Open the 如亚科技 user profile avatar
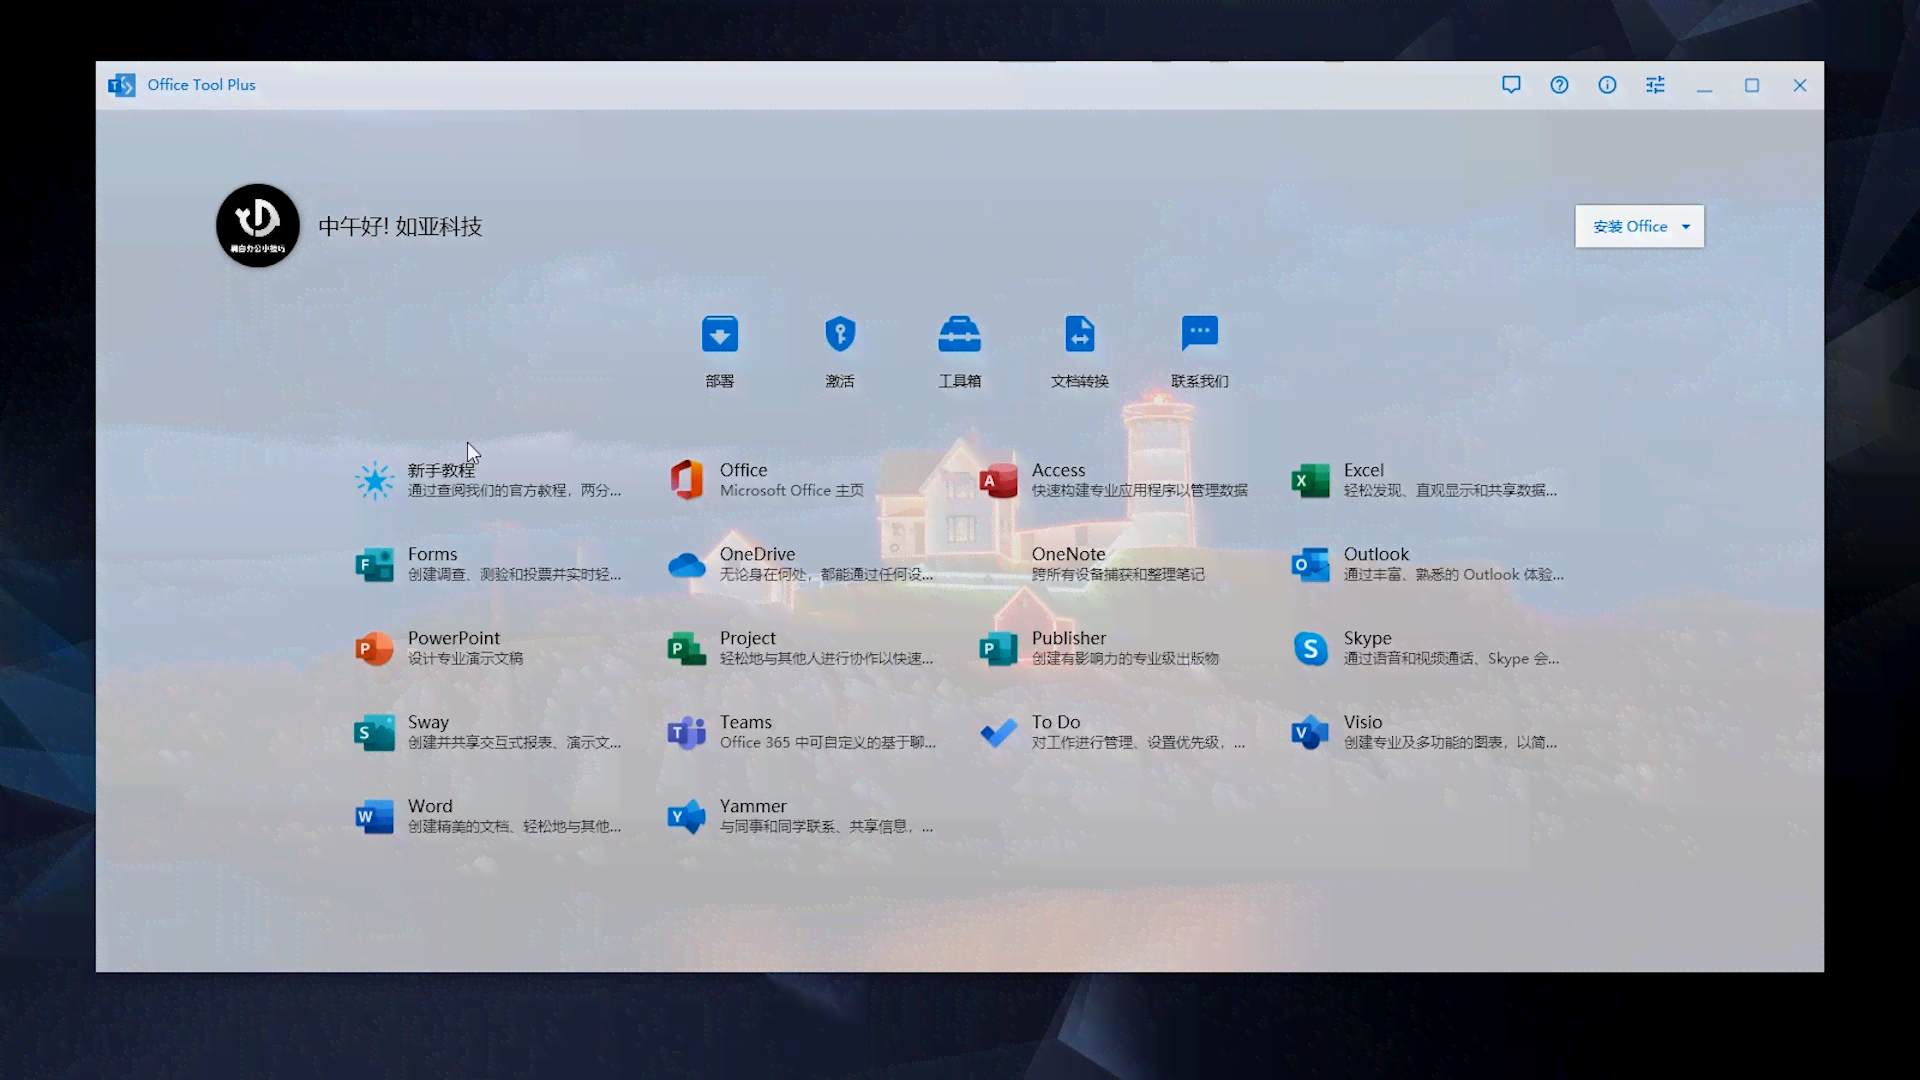The image size is (1920, 1080). pos(257,225)
